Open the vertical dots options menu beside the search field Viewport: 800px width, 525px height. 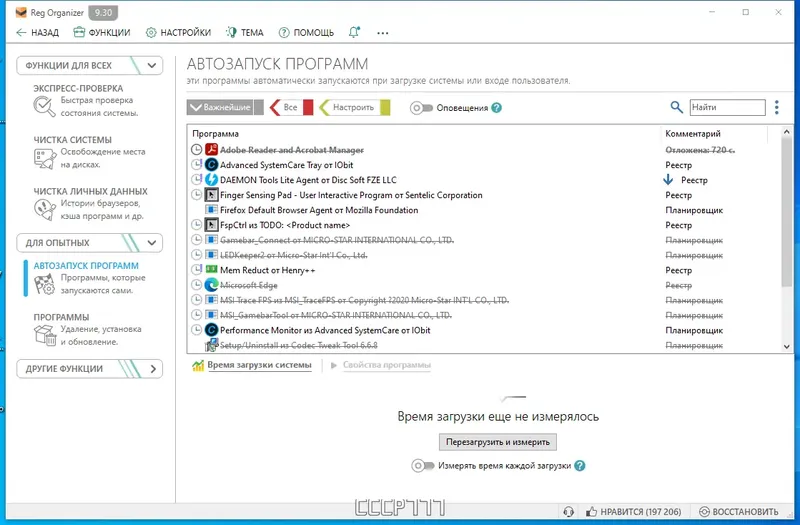coord(777,107)
